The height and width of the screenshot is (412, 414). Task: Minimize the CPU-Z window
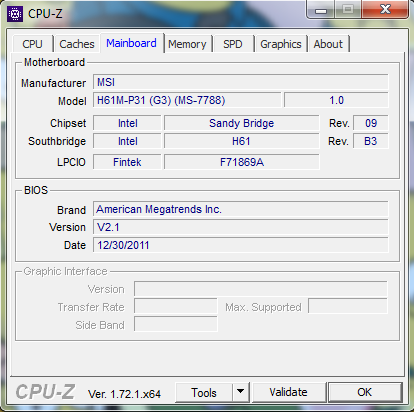pyautogui.click(x=321, y=9)
